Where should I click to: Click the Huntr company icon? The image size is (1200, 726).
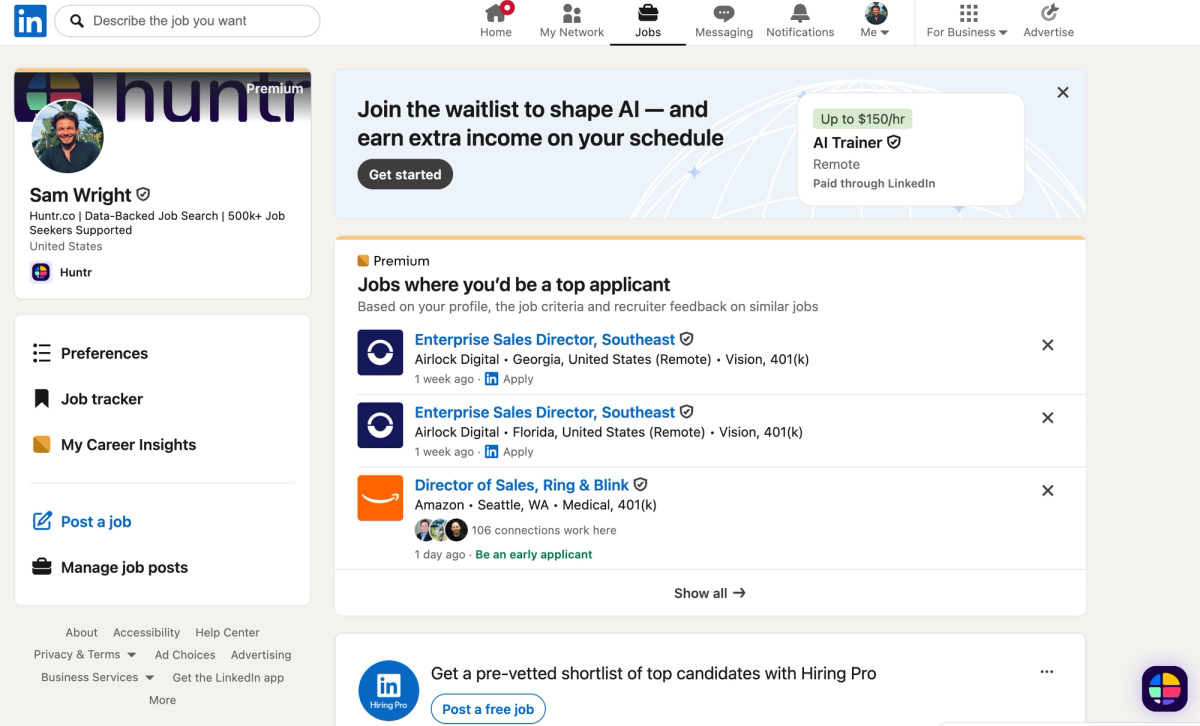coord(41,272)
